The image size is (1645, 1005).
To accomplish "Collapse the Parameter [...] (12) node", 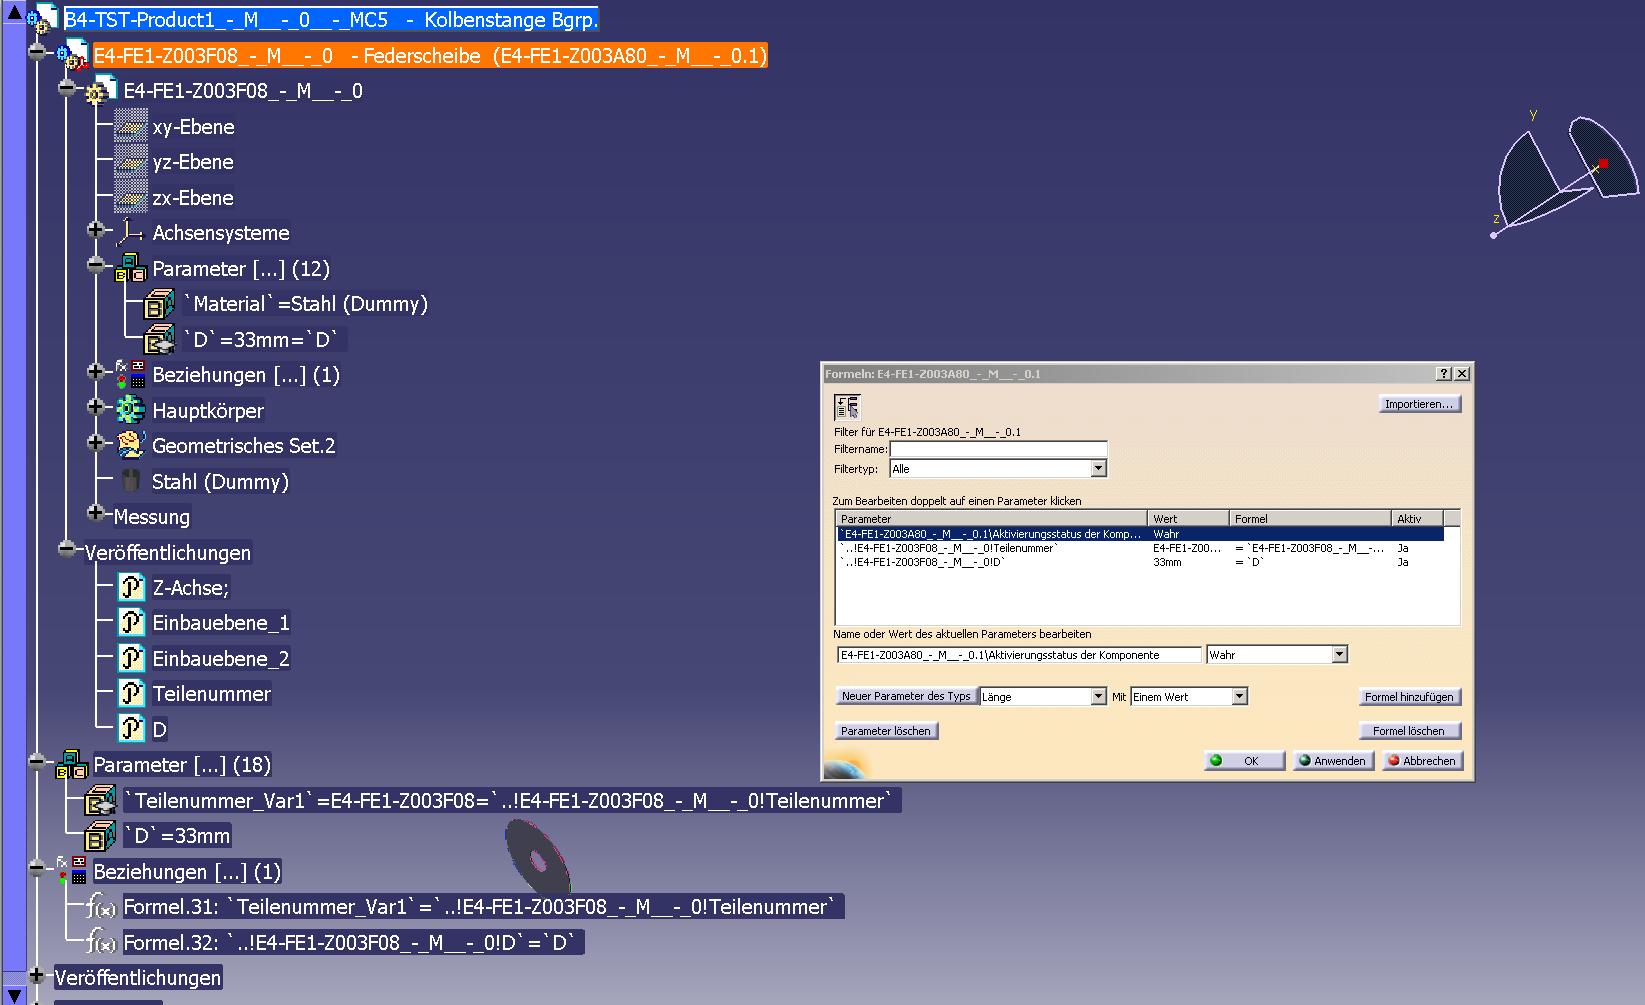I will coord(96,265).
